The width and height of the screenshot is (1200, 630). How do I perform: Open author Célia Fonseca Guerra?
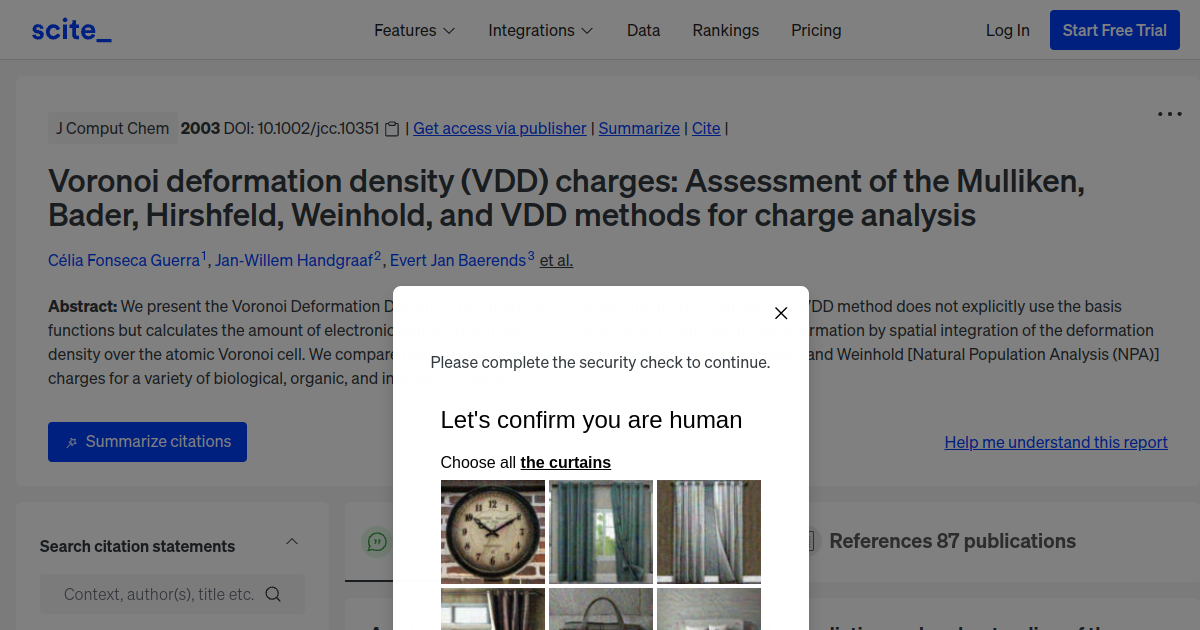click(124, 260)
